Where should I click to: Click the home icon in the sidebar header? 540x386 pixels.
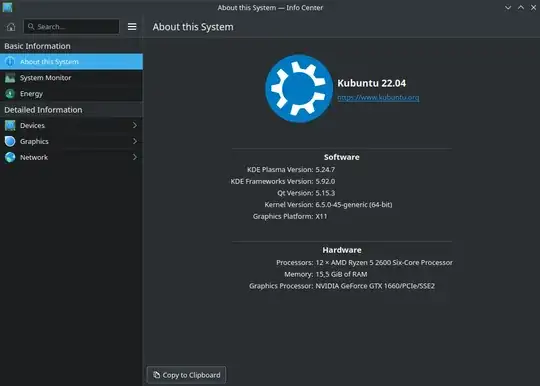click(11, 27)
